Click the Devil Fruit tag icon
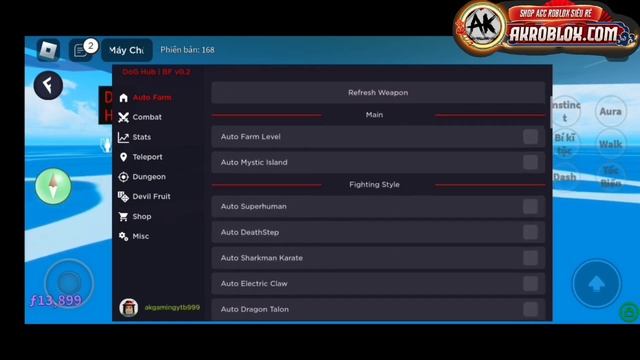Viewport: 640px width, 360px height. [123, 196]
